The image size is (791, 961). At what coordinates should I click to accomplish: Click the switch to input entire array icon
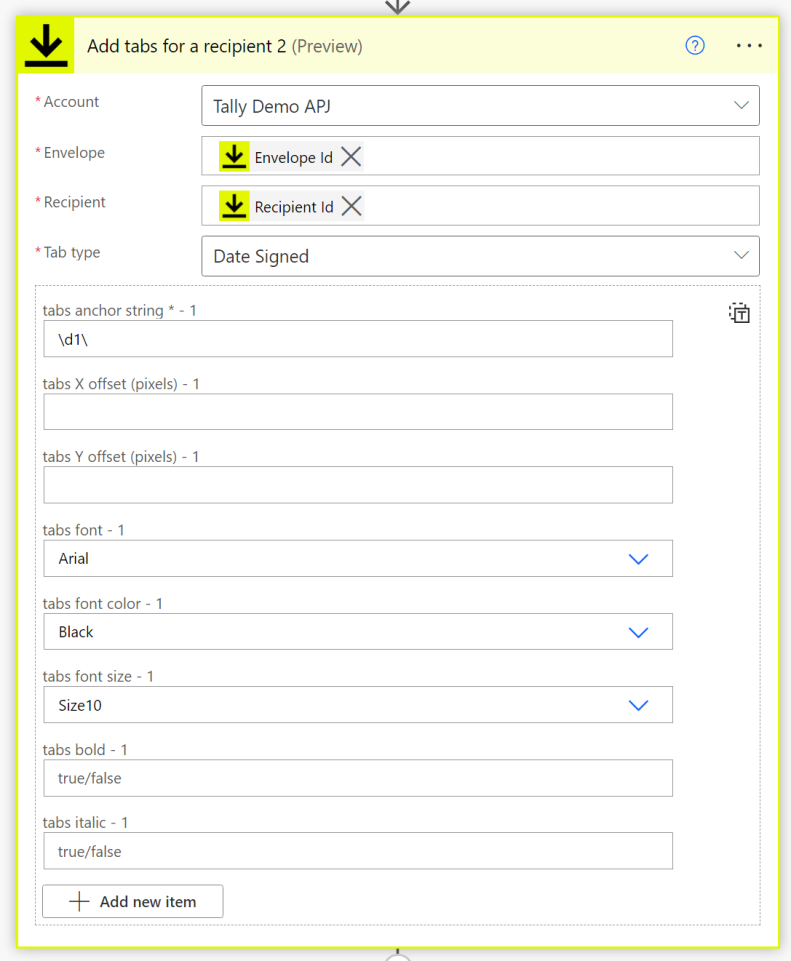tap(739, 312)
